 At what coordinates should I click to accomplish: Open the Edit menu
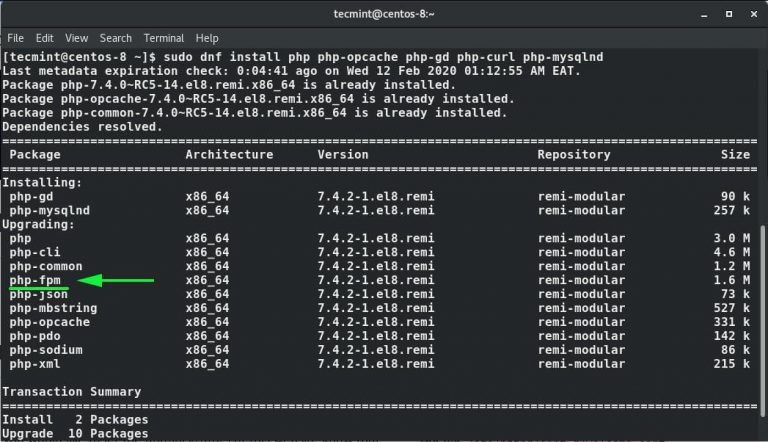[46, 38]
